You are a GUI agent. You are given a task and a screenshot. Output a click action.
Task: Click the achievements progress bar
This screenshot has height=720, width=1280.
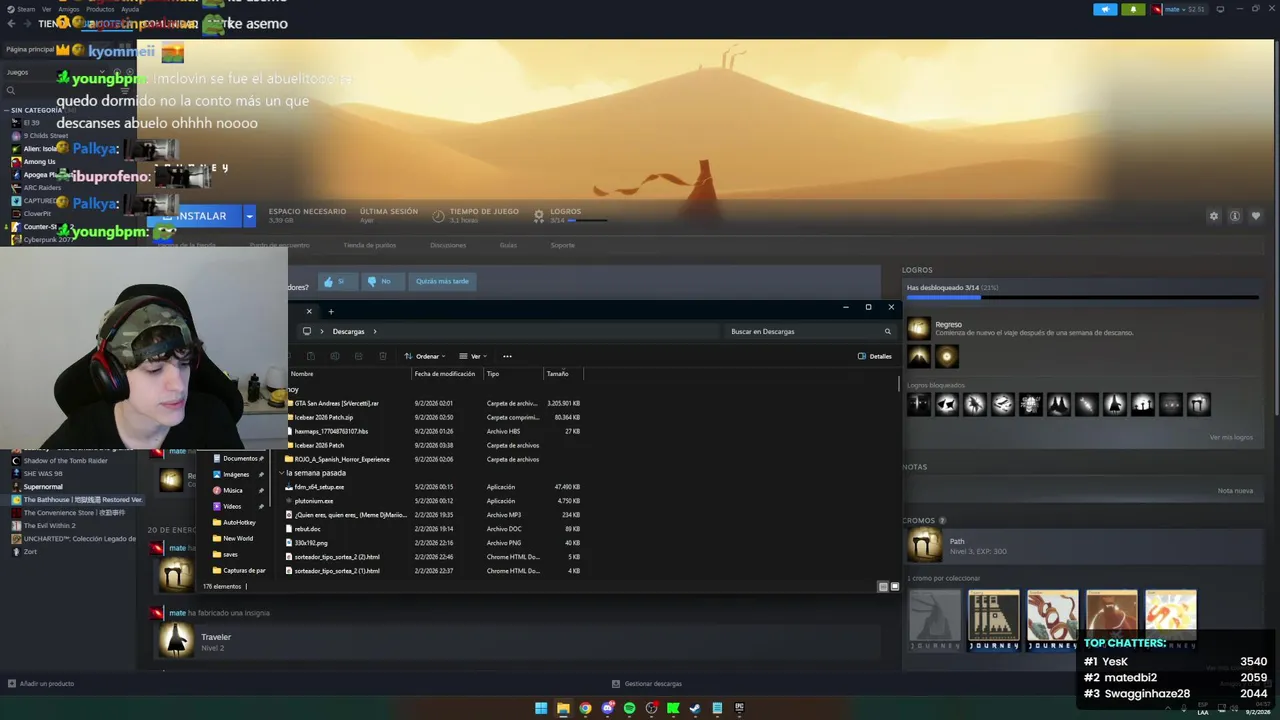[1082, 297]
